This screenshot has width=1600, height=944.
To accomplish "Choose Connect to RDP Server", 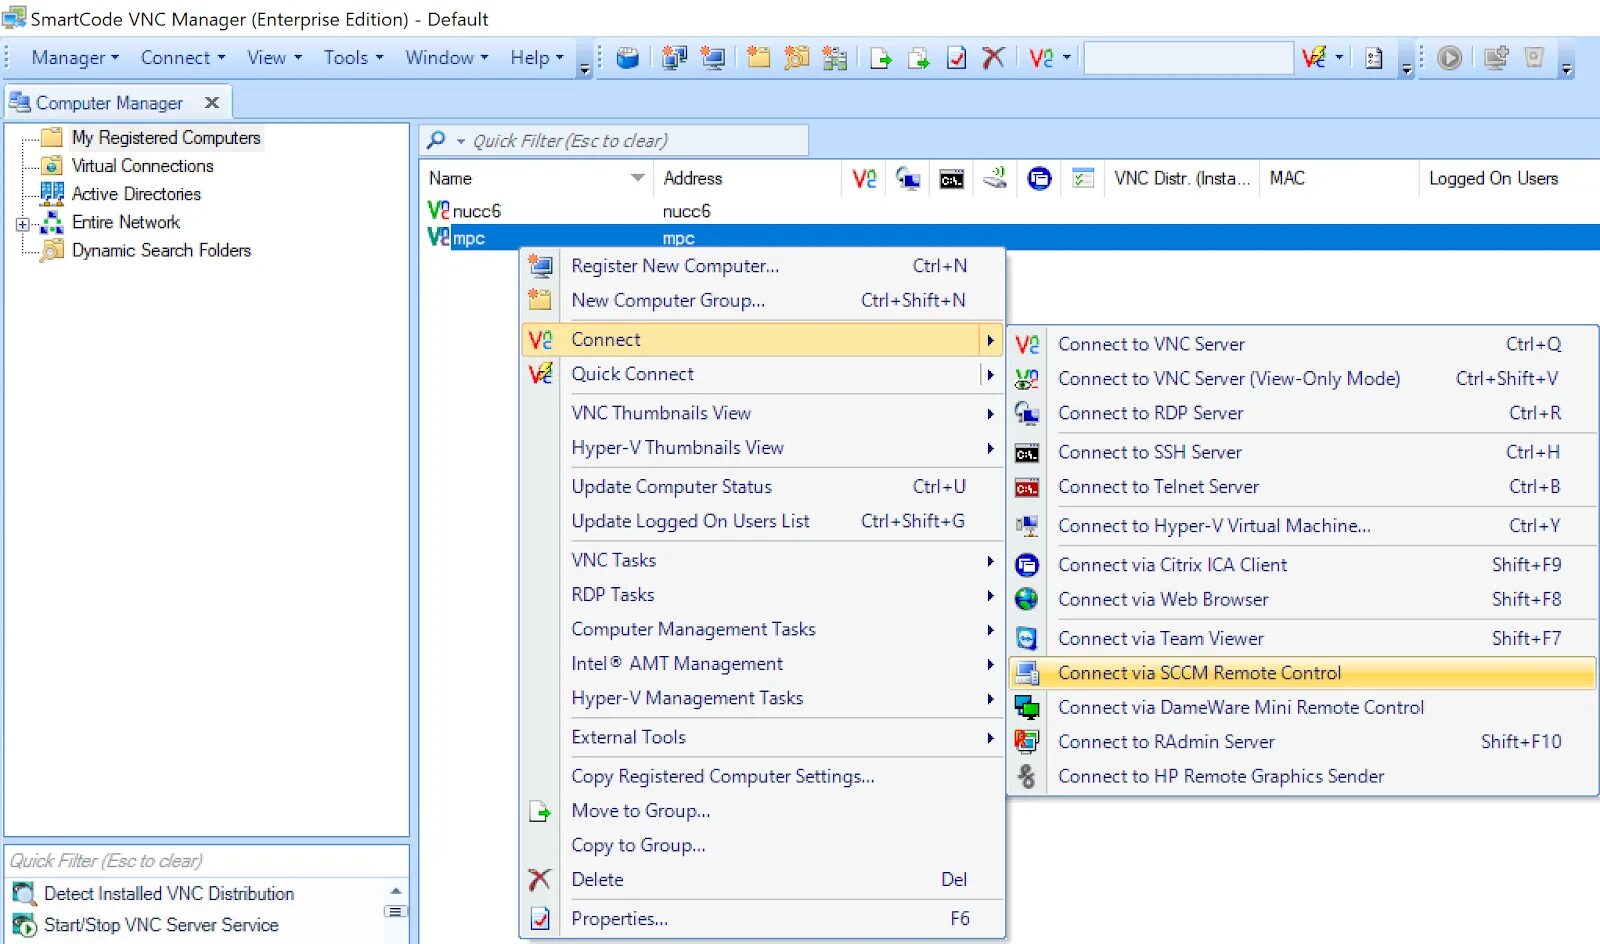I will point(1301,413).
